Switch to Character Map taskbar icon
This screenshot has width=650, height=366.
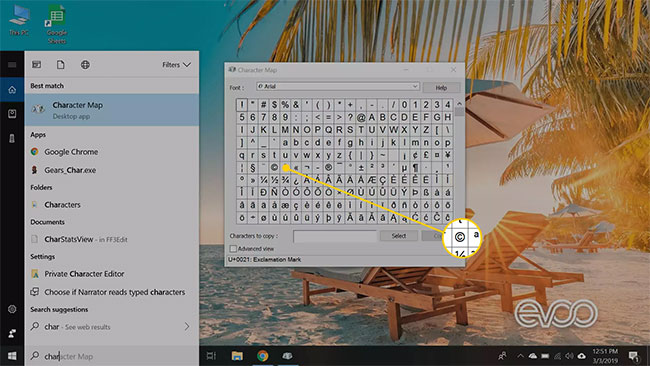(x=287, y=356)
